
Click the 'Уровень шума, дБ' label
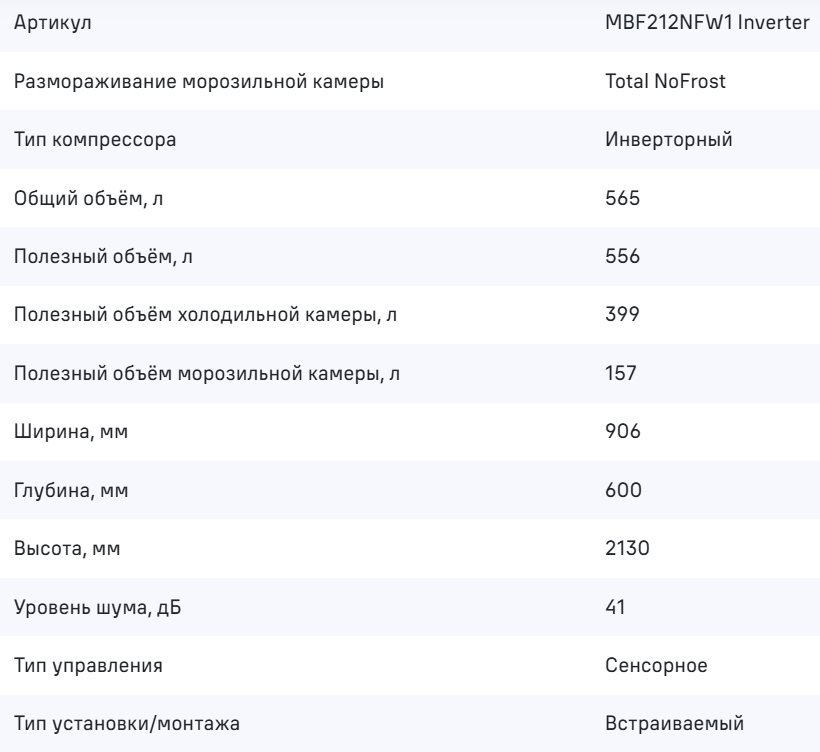click(x=96, y=604)
